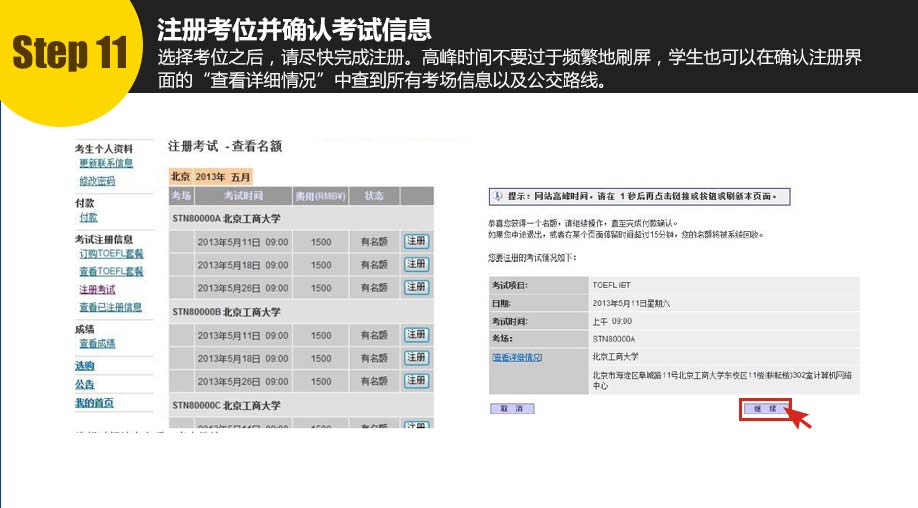Click the 付款 link under the 付款 heading
Viewport: 918px width, 508px height.
pos(88,217)
